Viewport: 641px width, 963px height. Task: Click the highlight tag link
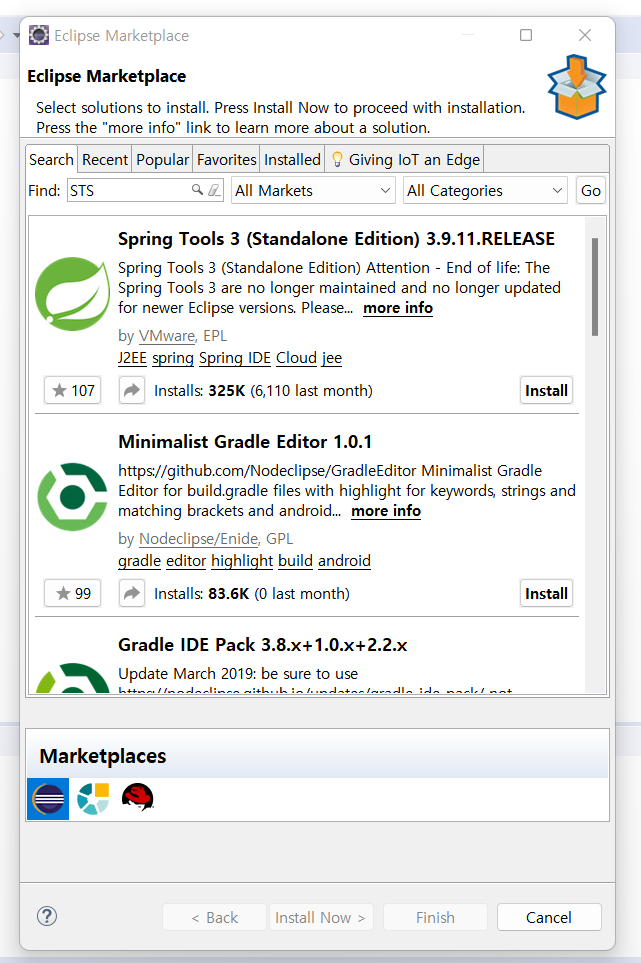(x=242, y=561)
